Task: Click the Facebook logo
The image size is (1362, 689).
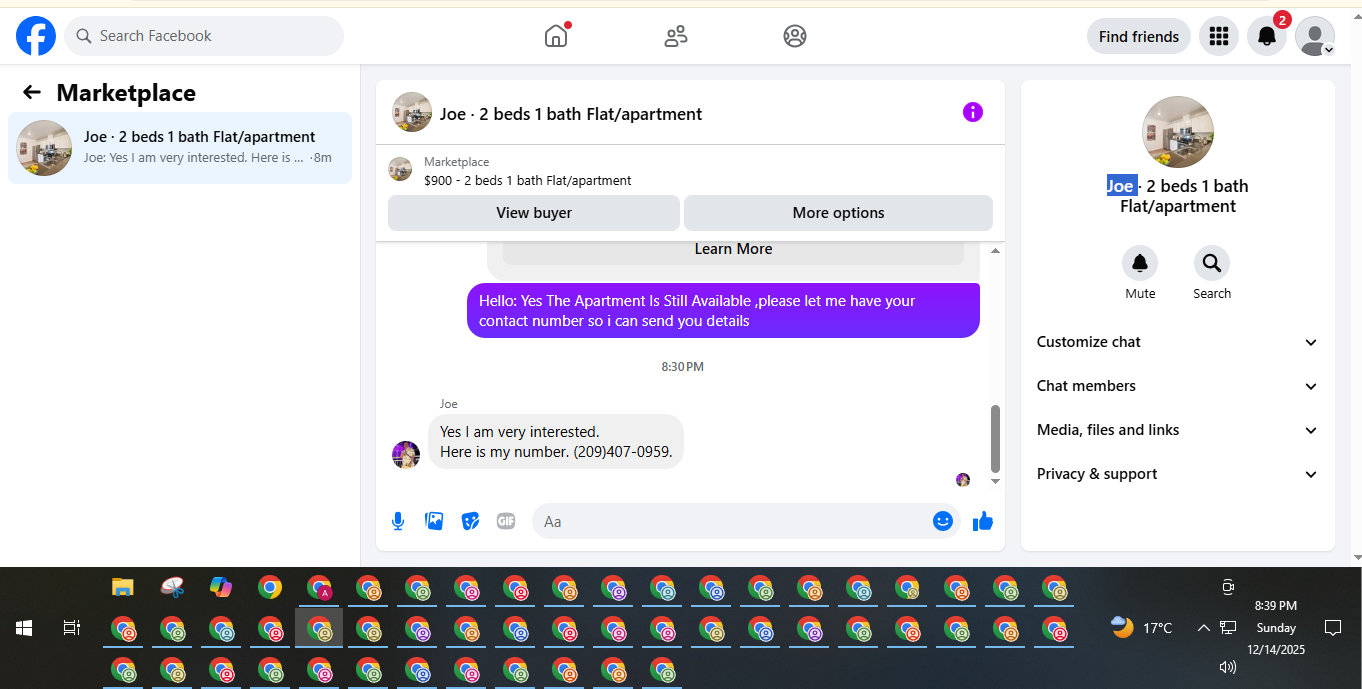Action: (36, 36)
